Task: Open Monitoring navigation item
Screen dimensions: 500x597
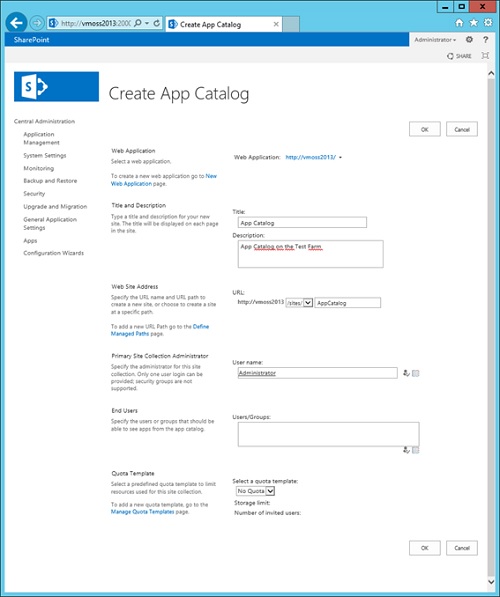Action: coord(38,168)
